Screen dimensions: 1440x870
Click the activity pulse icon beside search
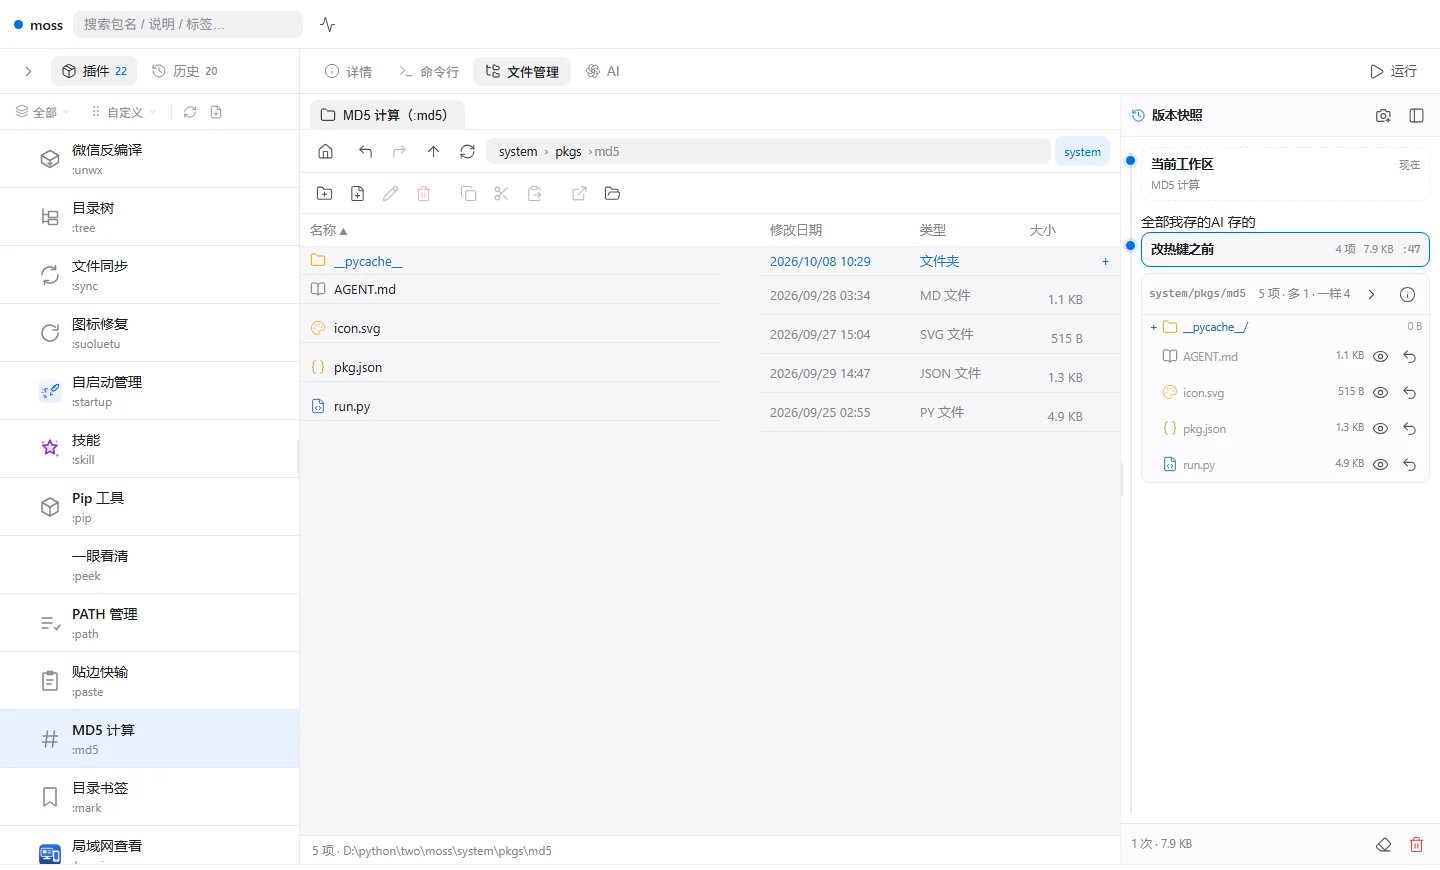327,25
